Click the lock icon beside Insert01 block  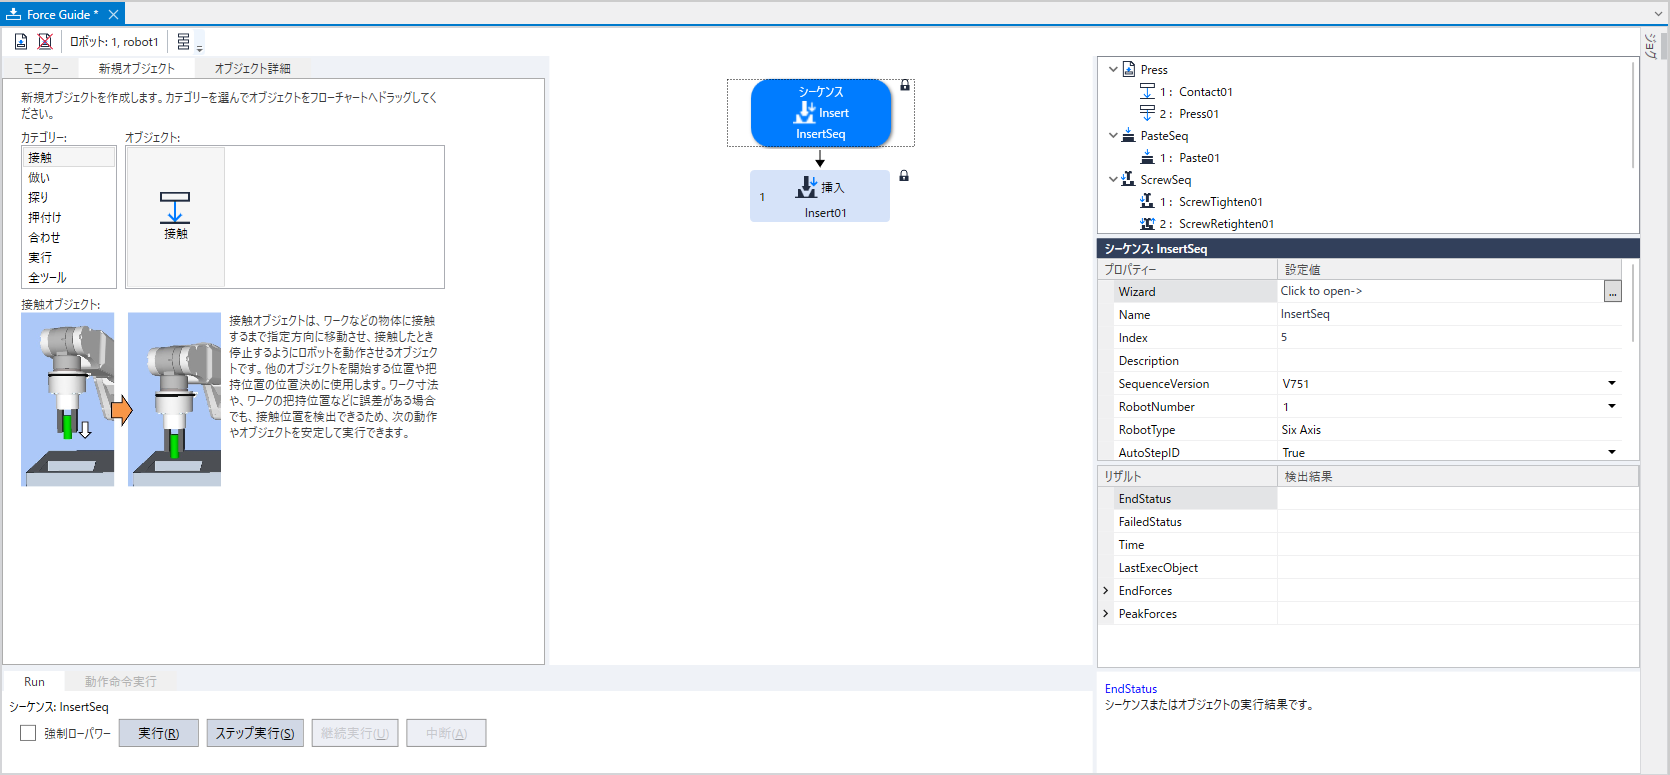904,176
